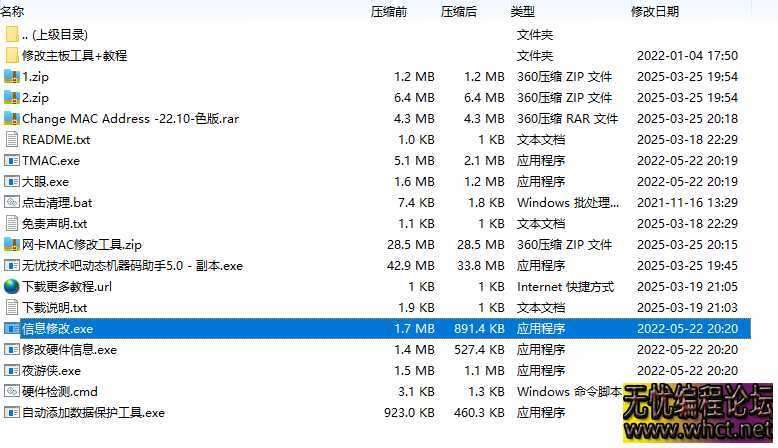
Task: Sort by 压缩后 size column
Action: 459,12
